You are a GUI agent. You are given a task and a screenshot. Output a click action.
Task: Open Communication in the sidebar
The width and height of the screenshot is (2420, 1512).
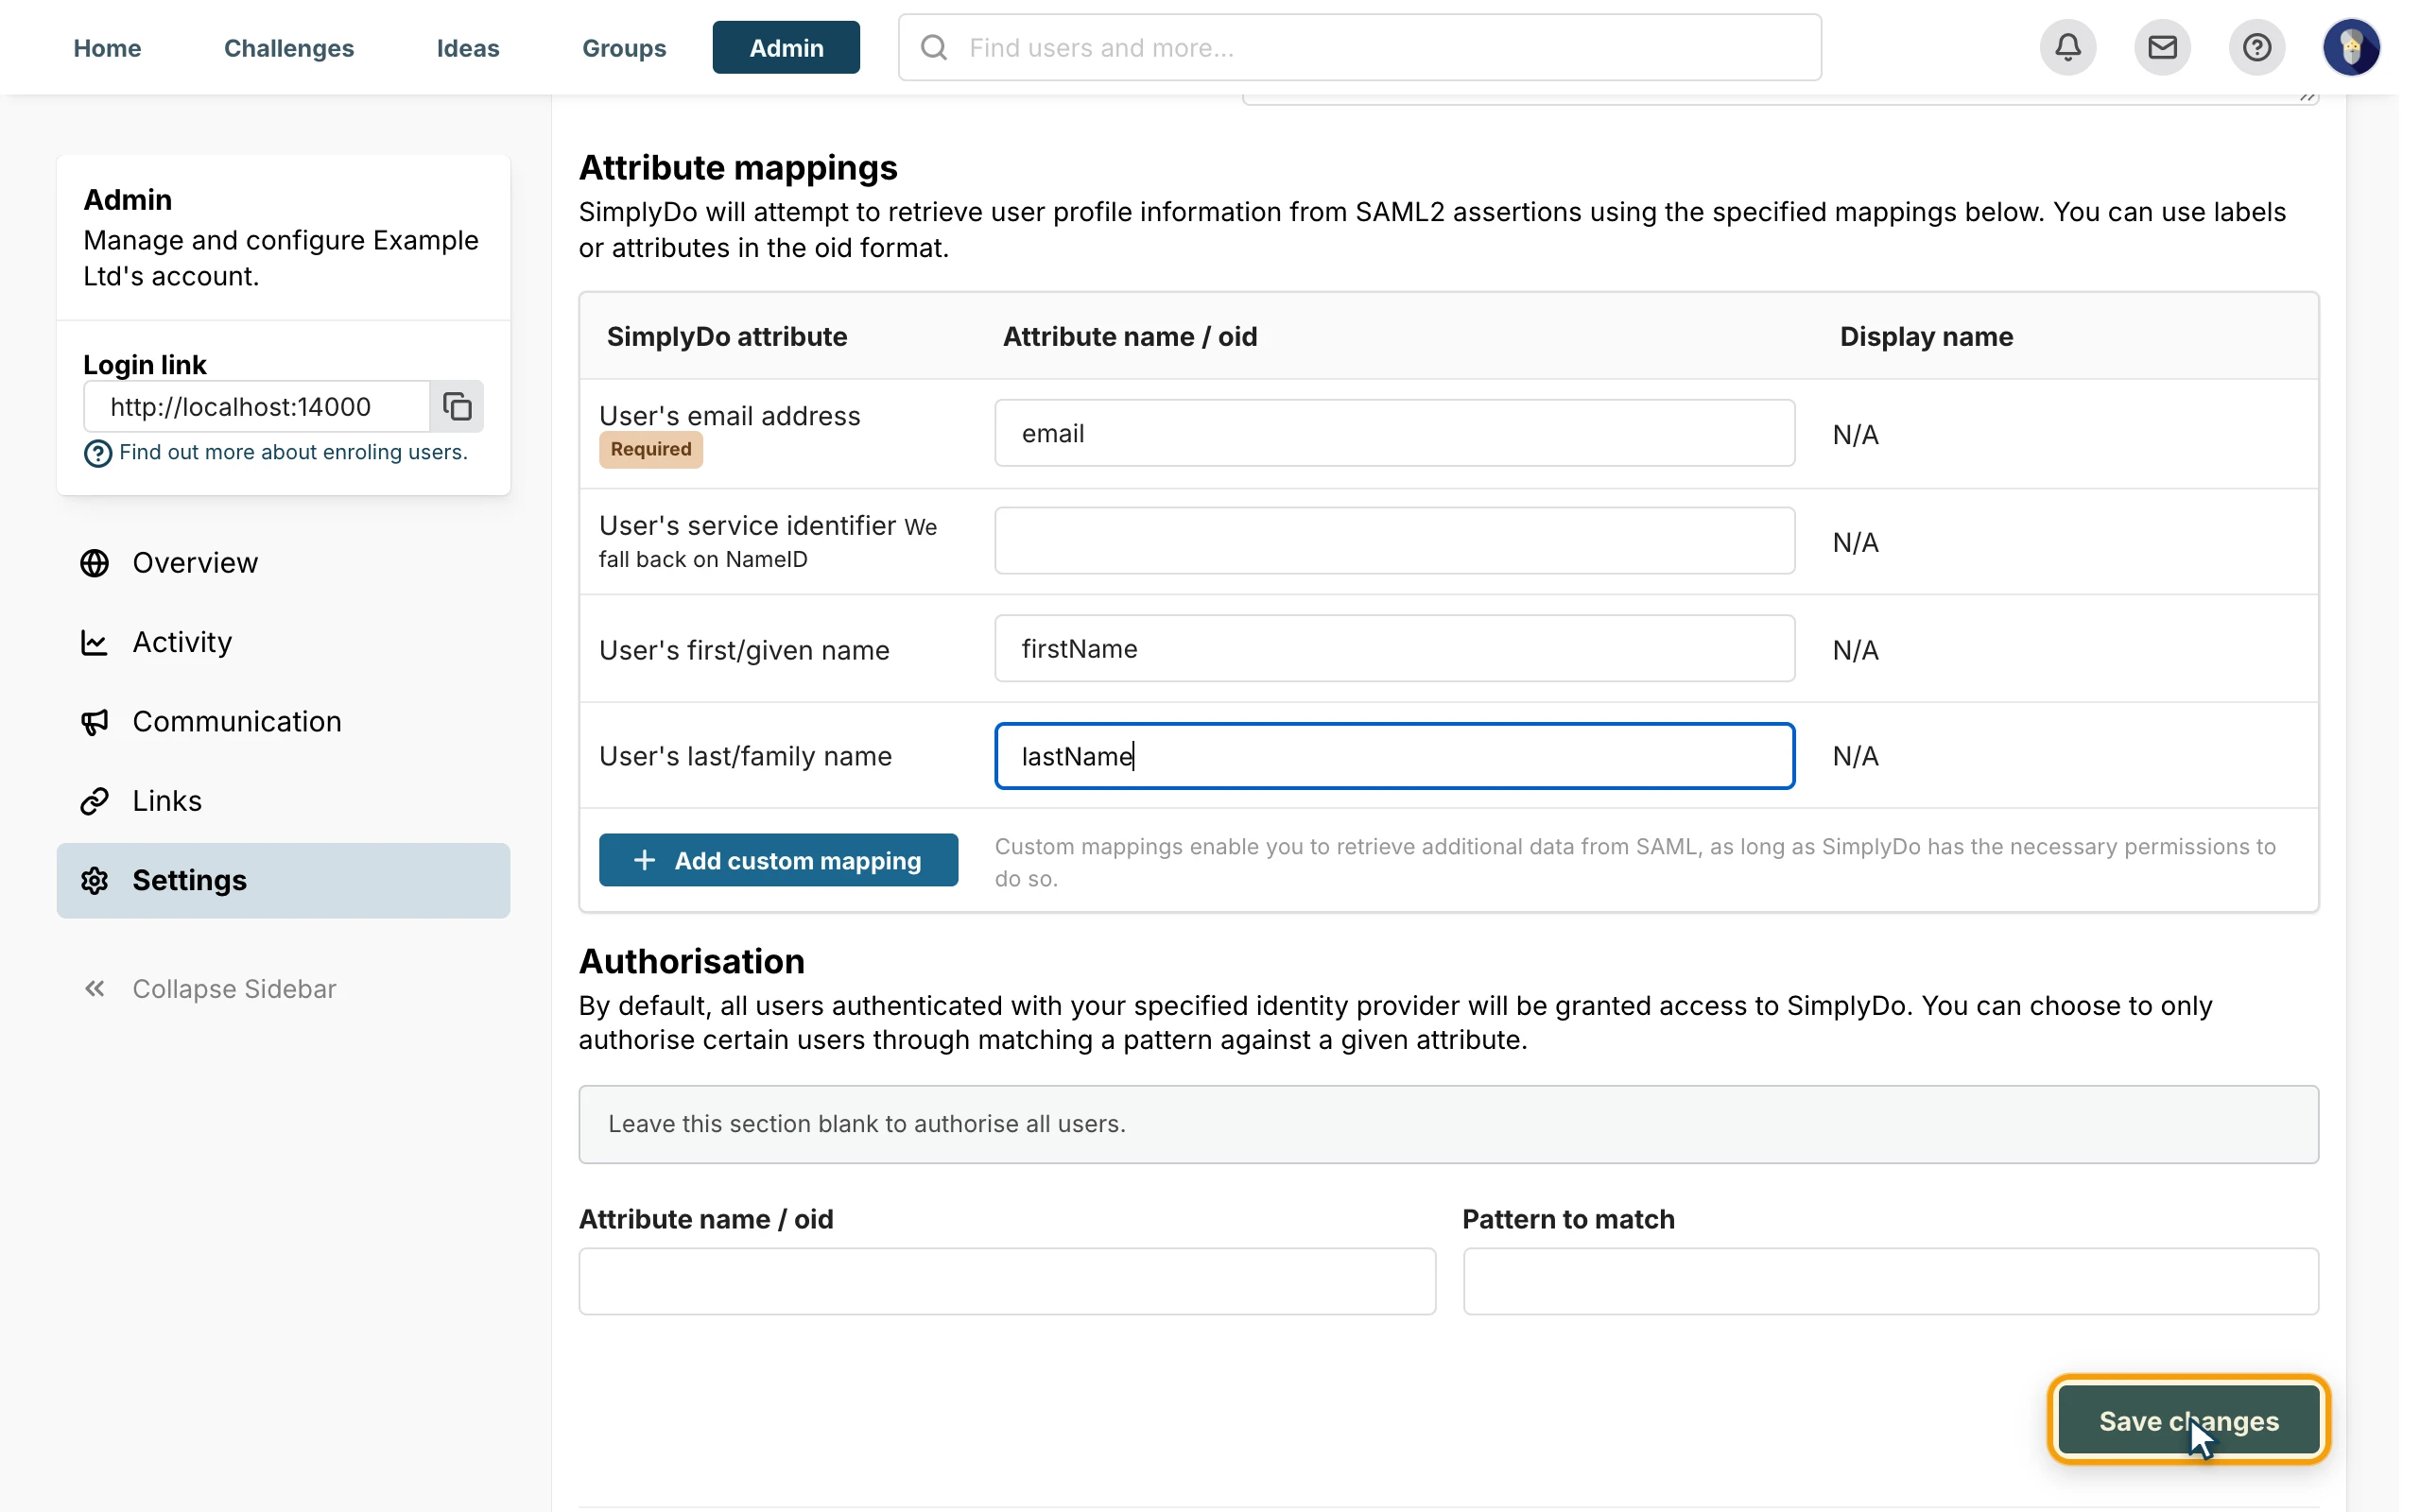coord(283,721)
